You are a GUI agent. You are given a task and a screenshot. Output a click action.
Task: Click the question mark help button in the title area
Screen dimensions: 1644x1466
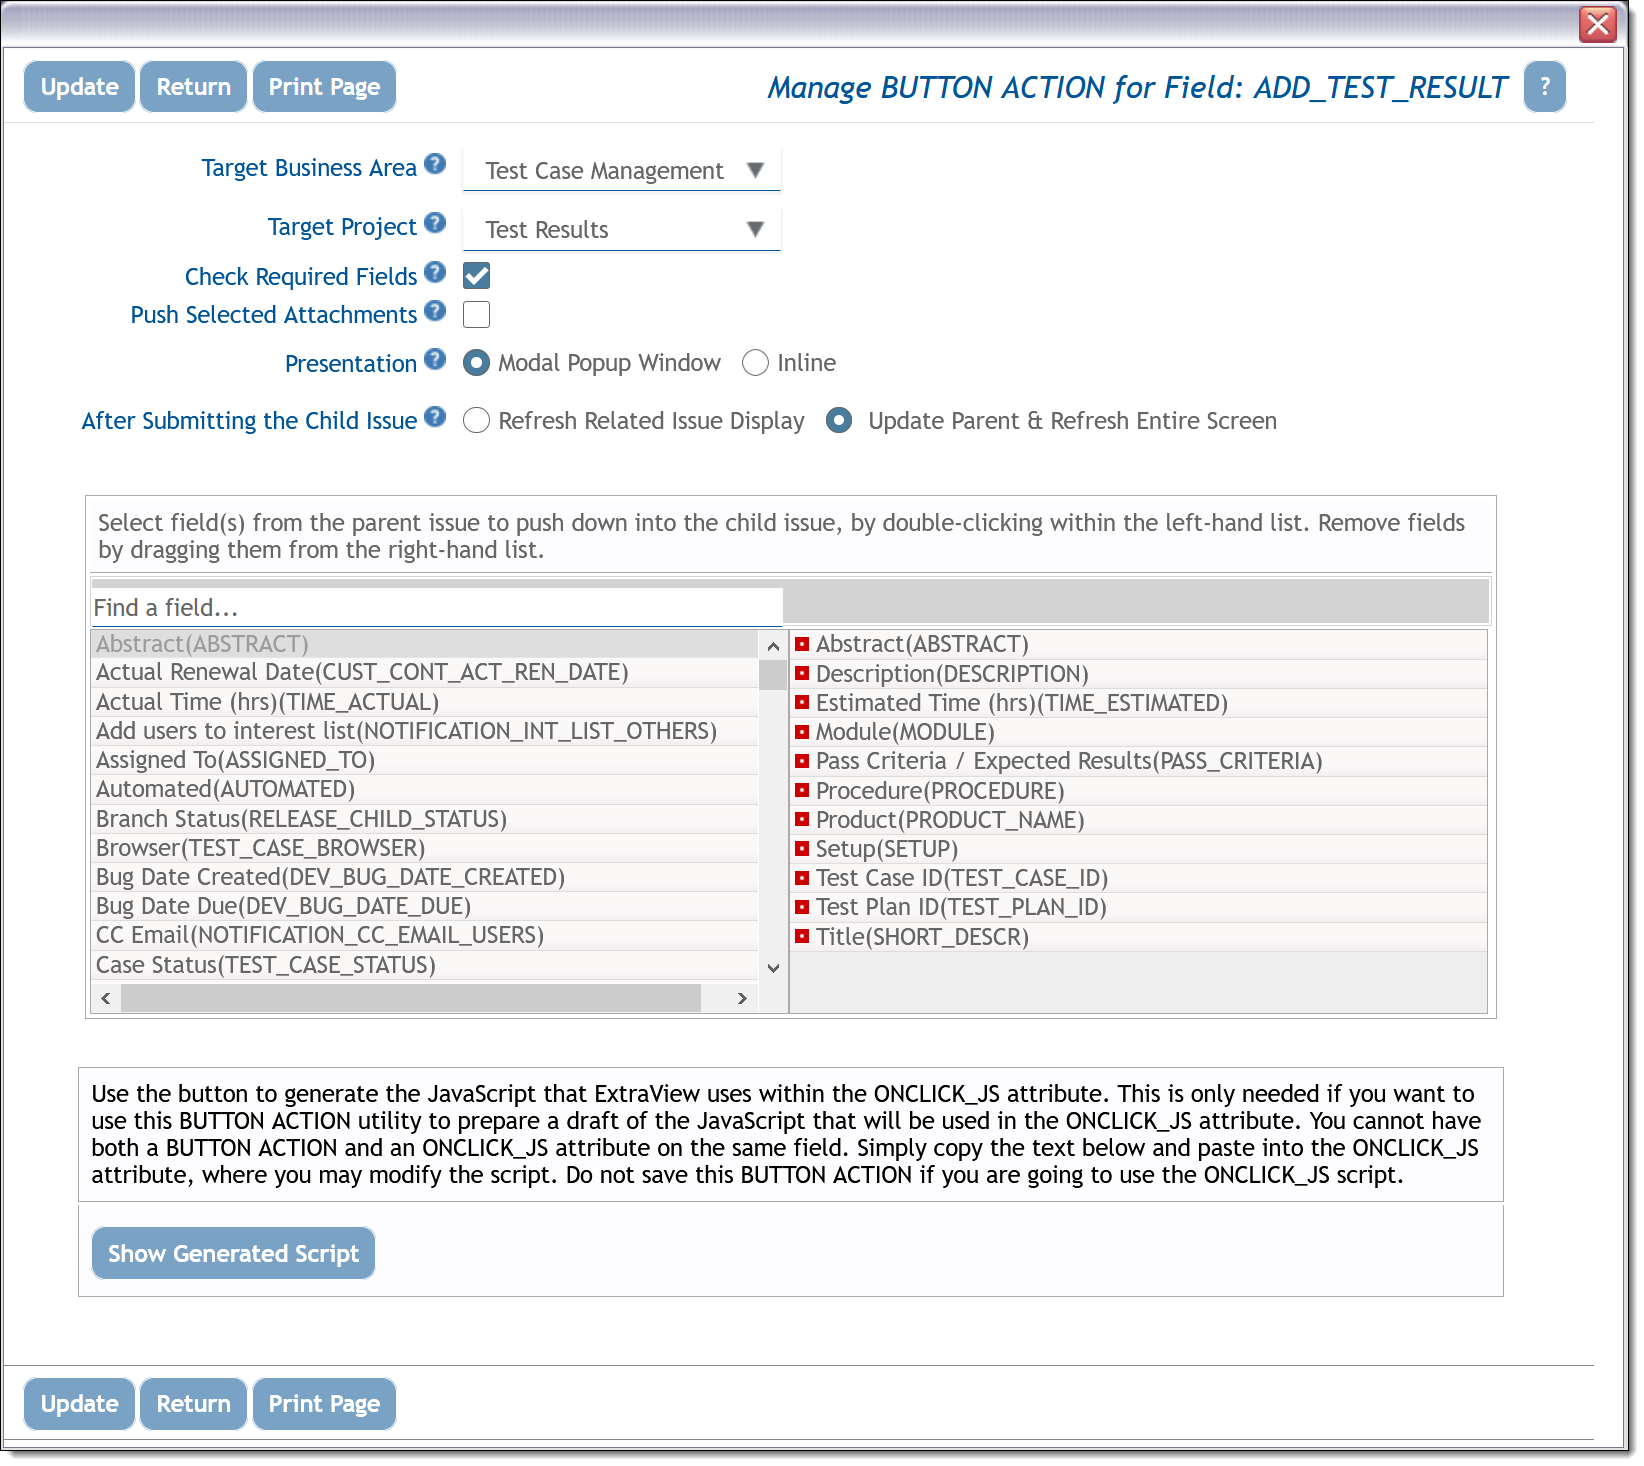coord(1544,87)
